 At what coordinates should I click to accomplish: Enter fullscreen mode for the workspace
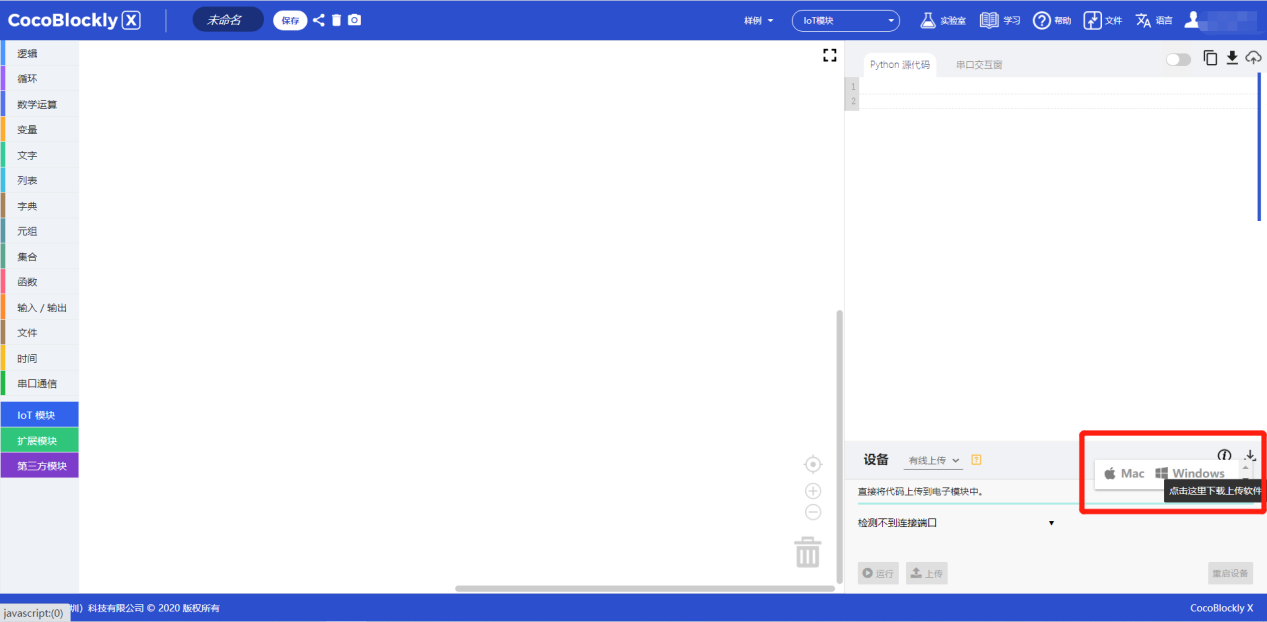point(829,56)
